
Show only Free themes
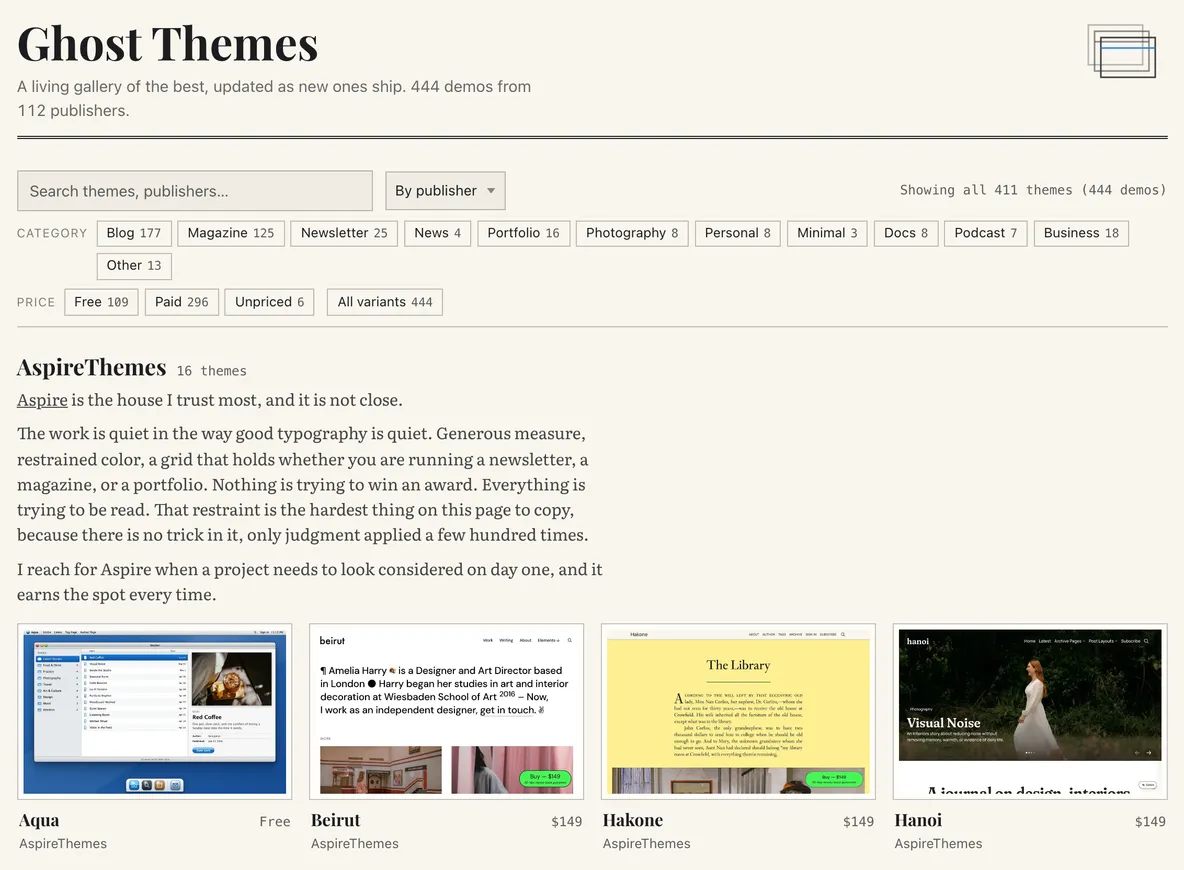tap(101, 302)
